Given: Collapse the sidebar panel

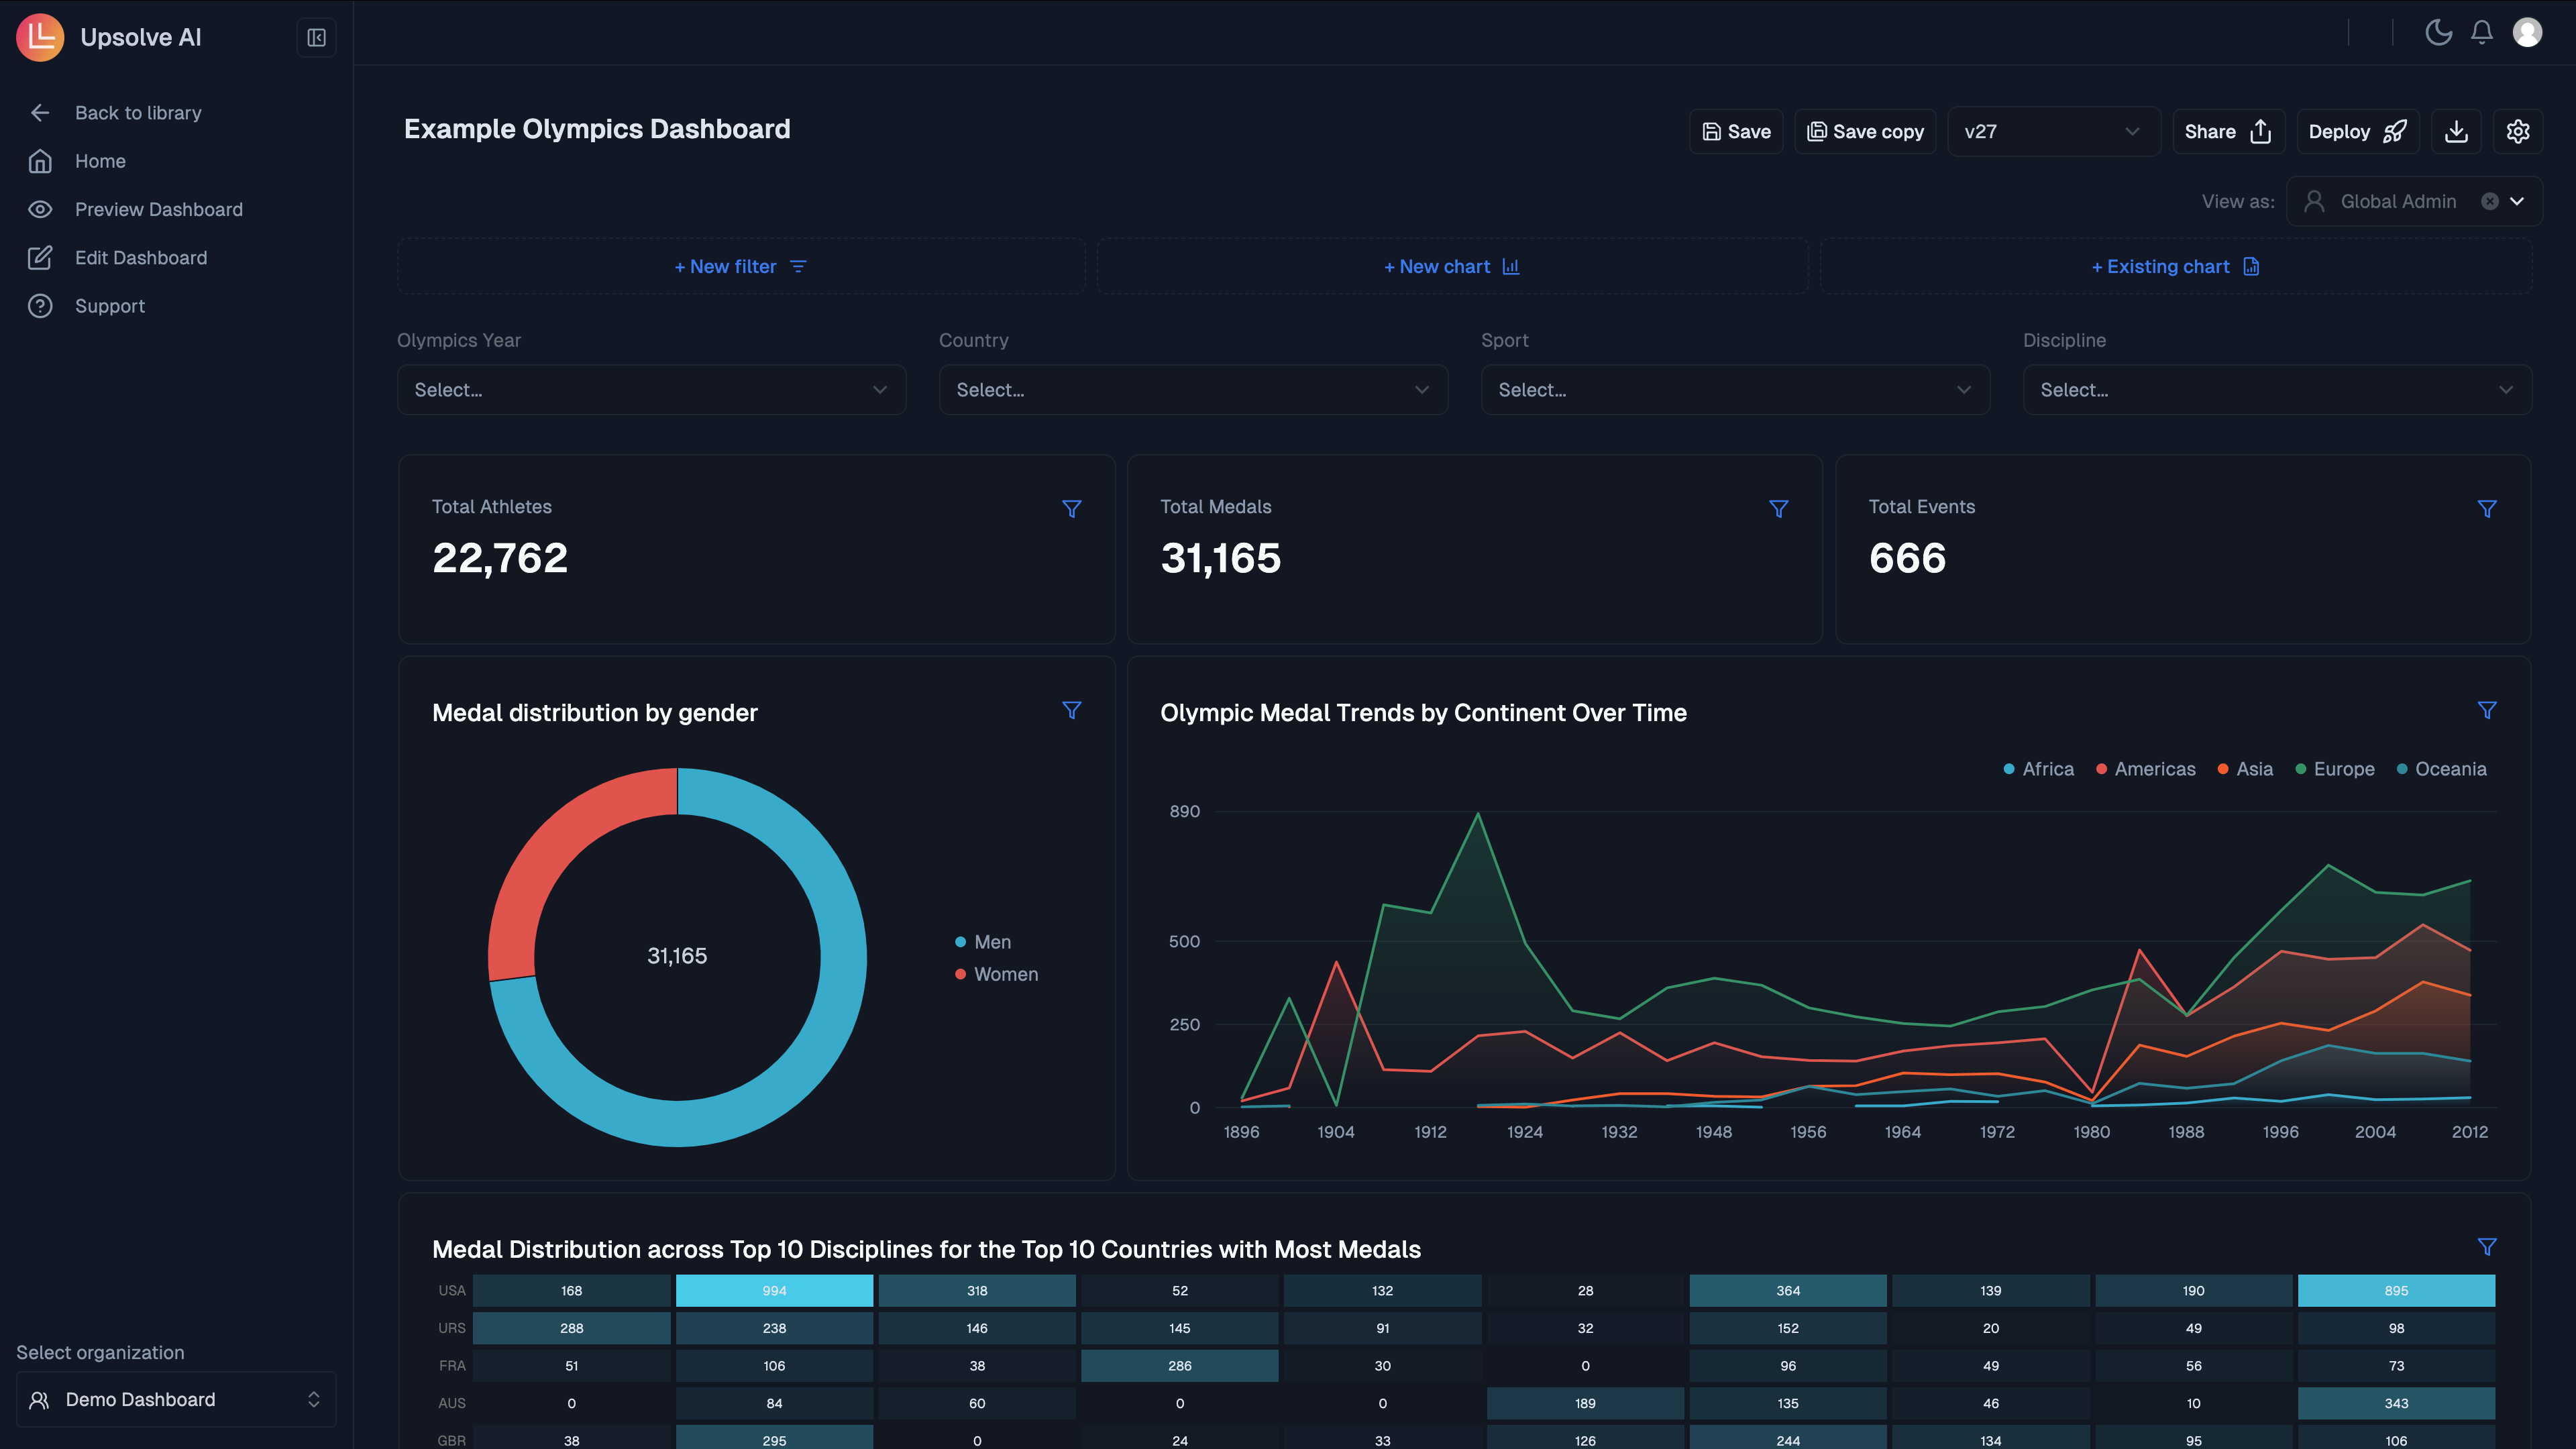Looking at the screenshot, I should click(315, 37).
